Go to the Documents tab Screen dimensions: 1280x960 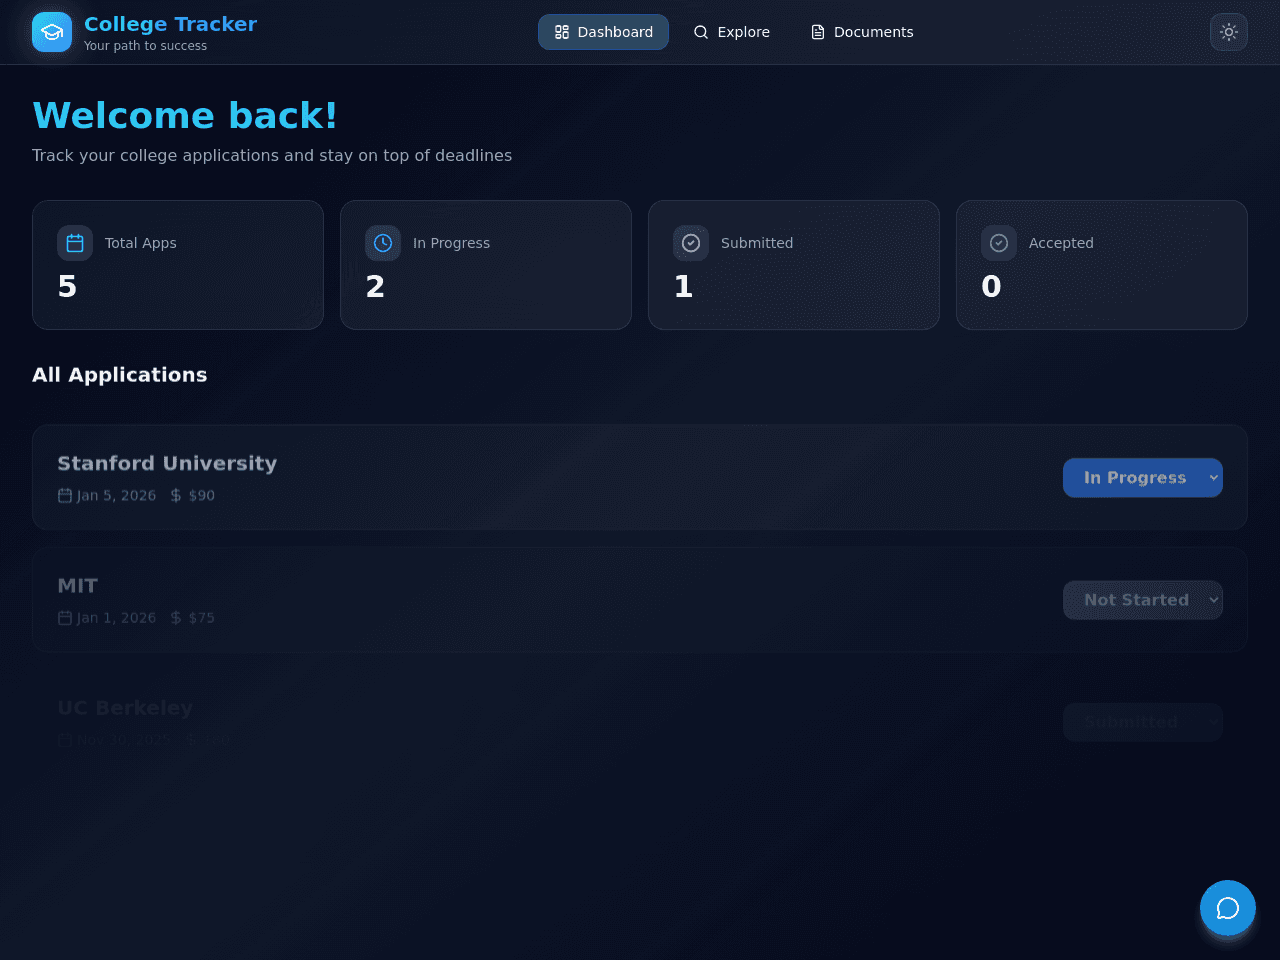click(x=861, y=32)
